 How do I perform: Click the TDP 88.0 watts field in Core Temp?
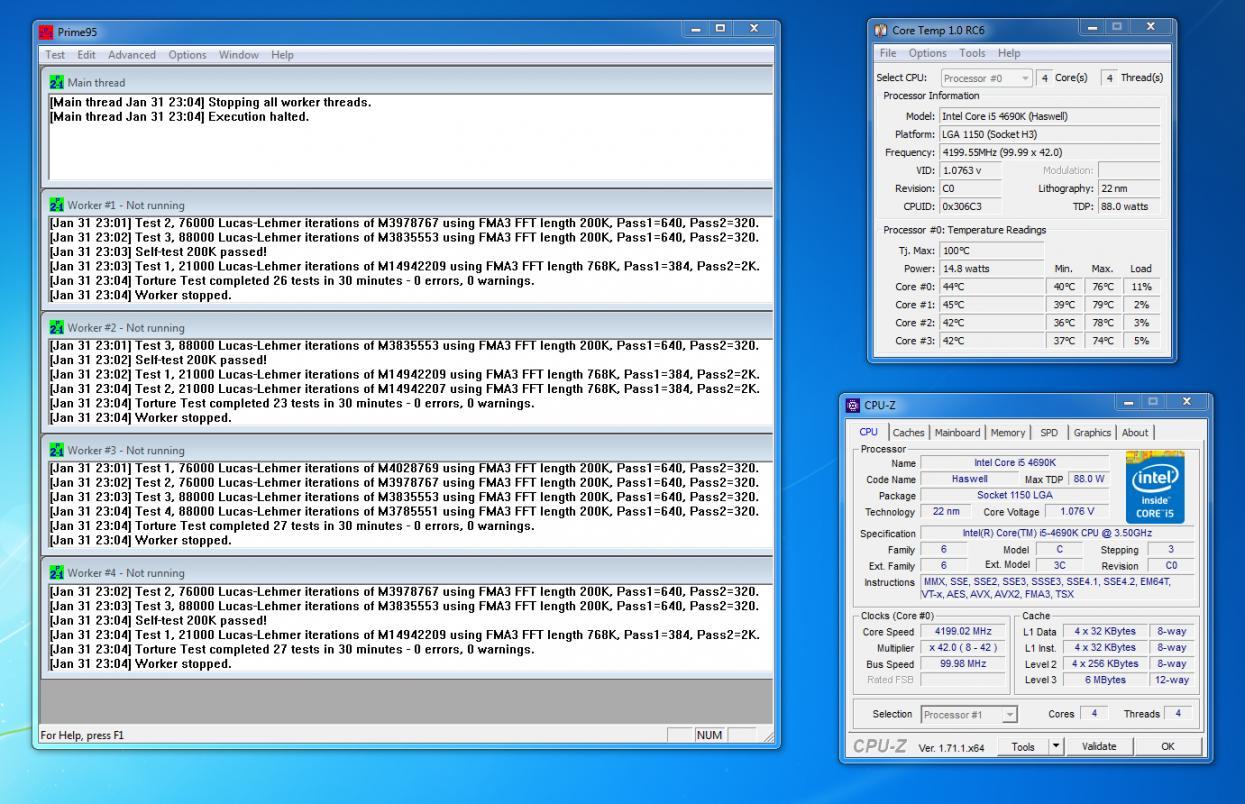point(1129,206)
